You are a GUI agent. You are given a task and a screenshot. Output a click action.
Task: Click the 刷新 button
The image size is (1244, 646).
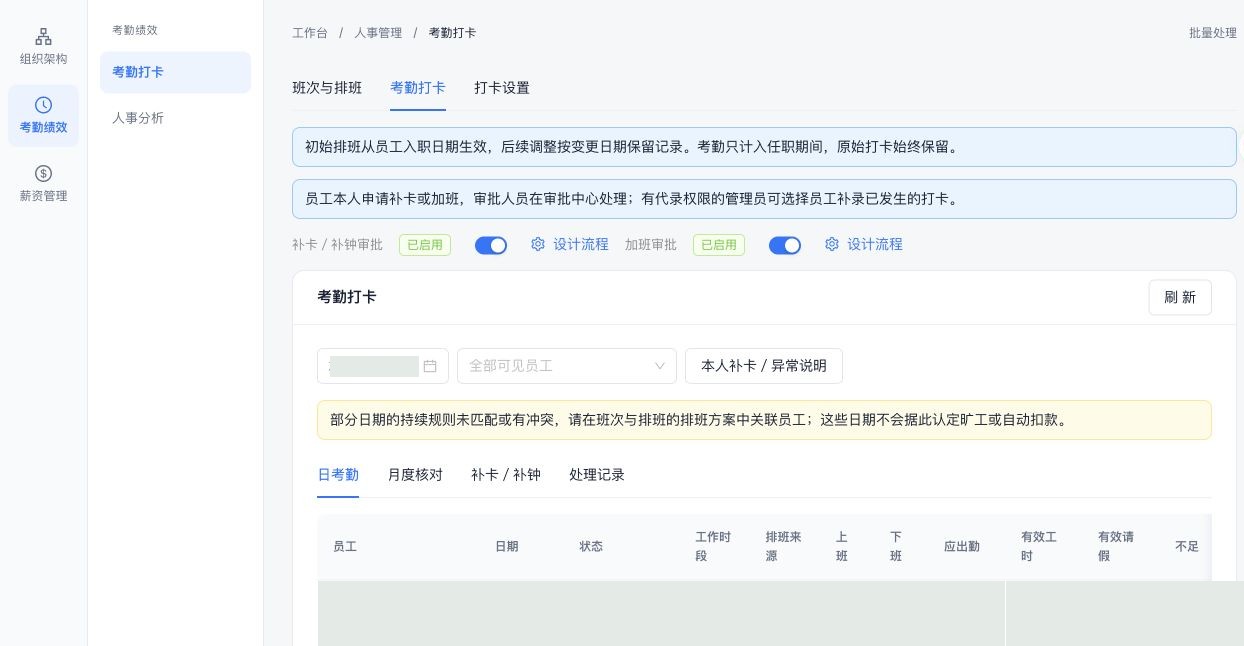[1180, 297]
